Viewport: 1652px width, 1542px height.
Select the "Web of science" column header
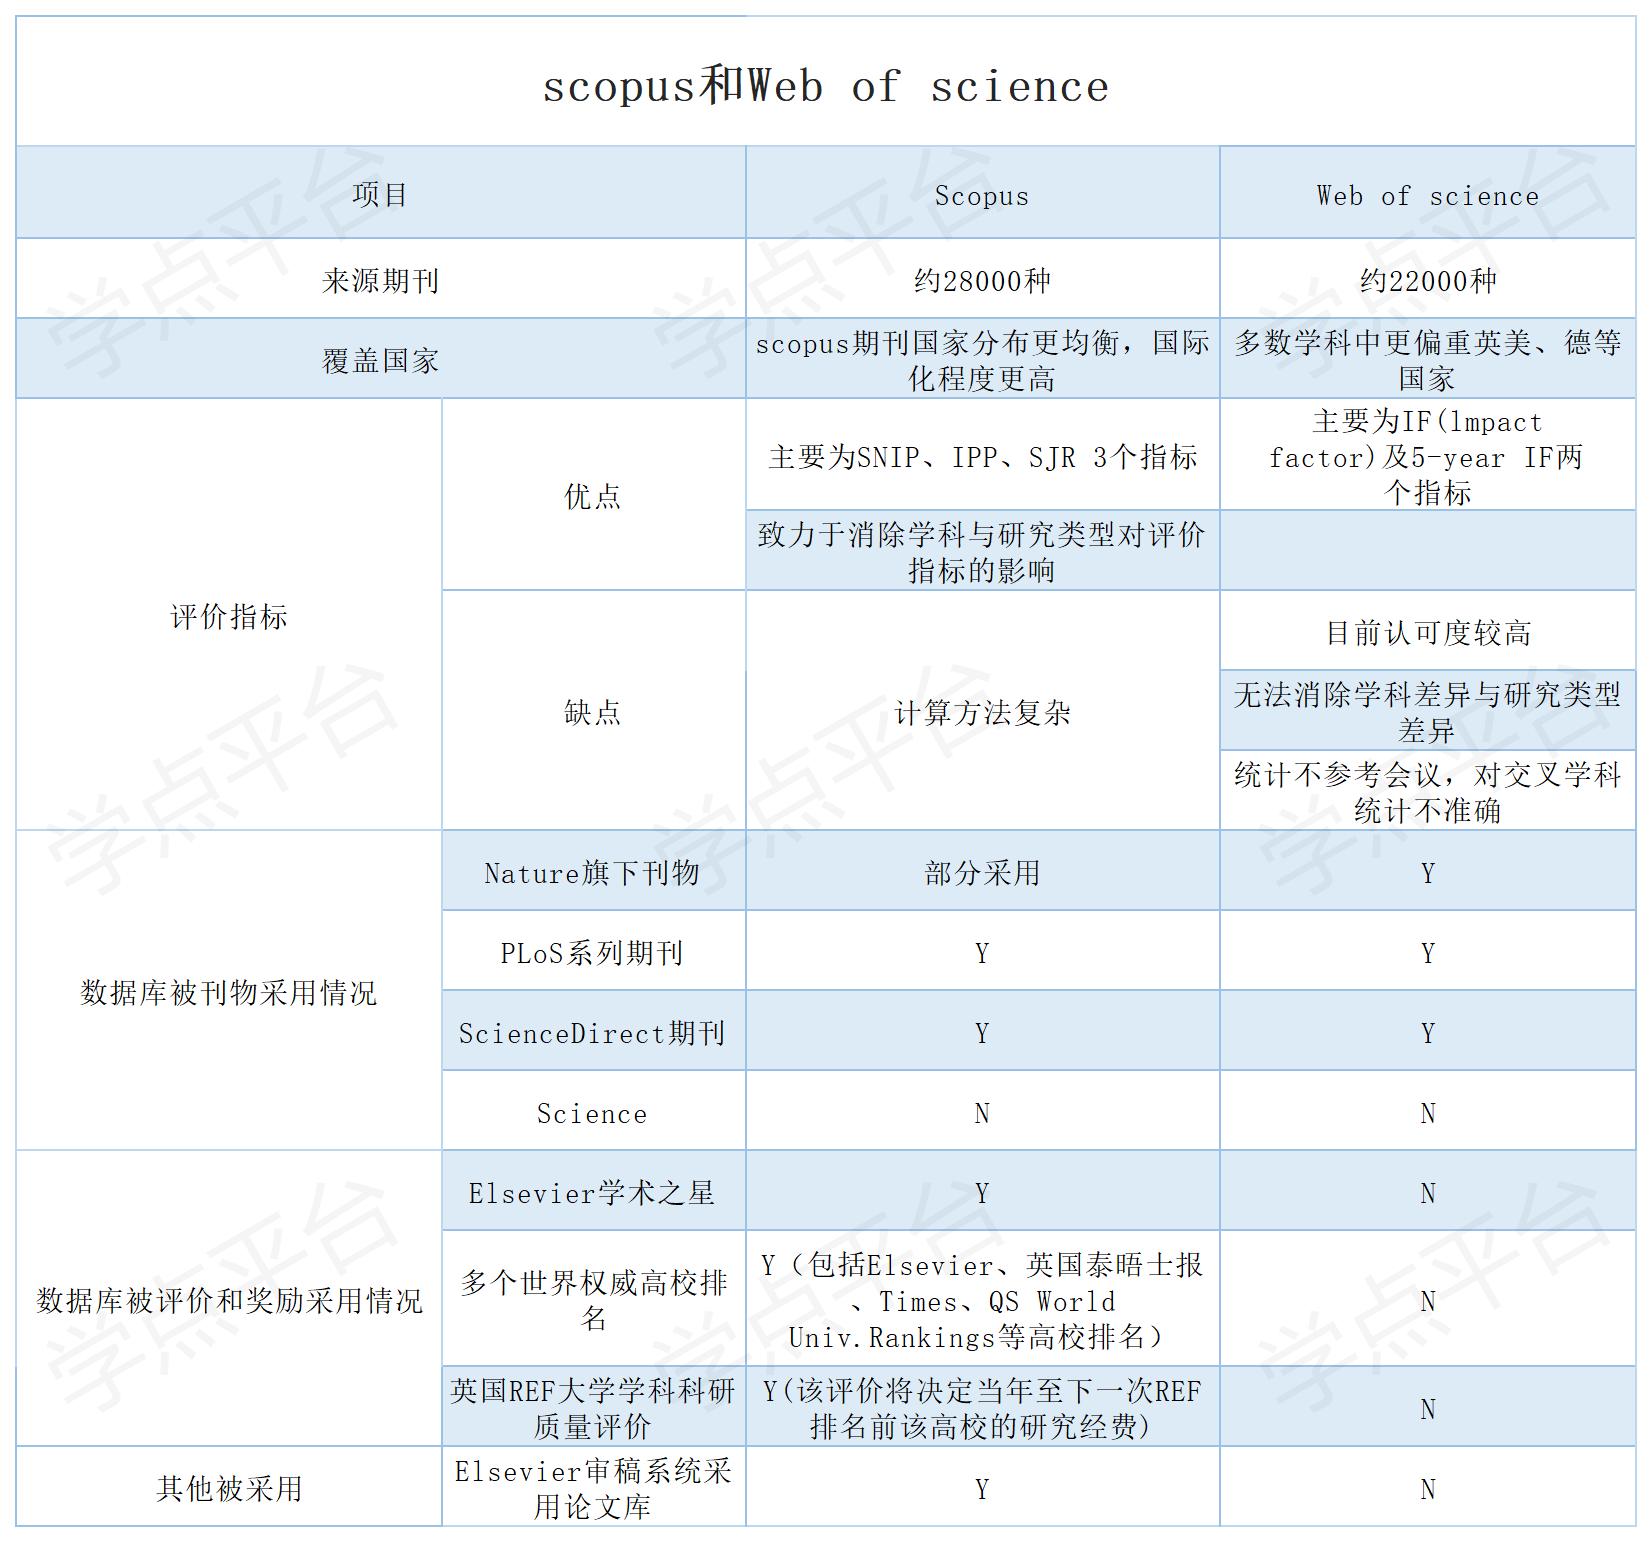[x=1428, y=194]
